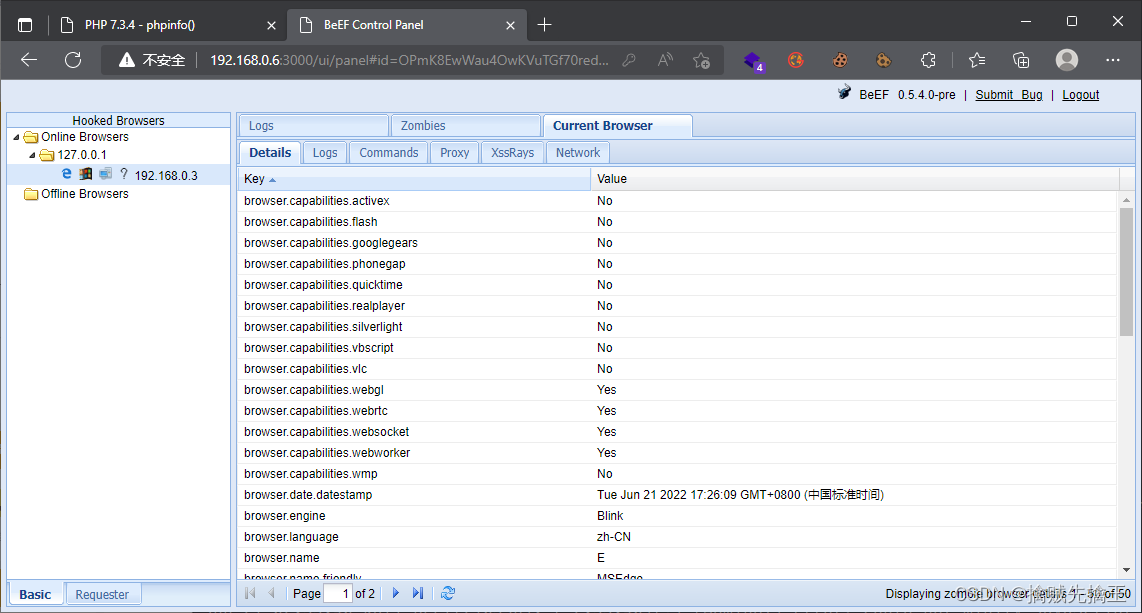Select hooked browser 192.168.0.3

[166, 175]
